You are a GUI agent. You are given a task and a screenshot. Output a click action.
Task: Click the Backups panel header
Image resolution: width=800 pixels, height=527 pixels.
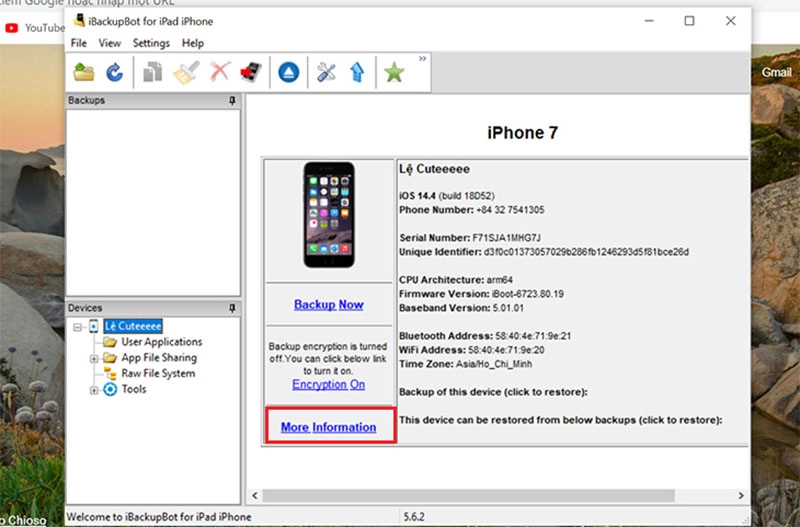pyautogui.click(x=153, y=101)
